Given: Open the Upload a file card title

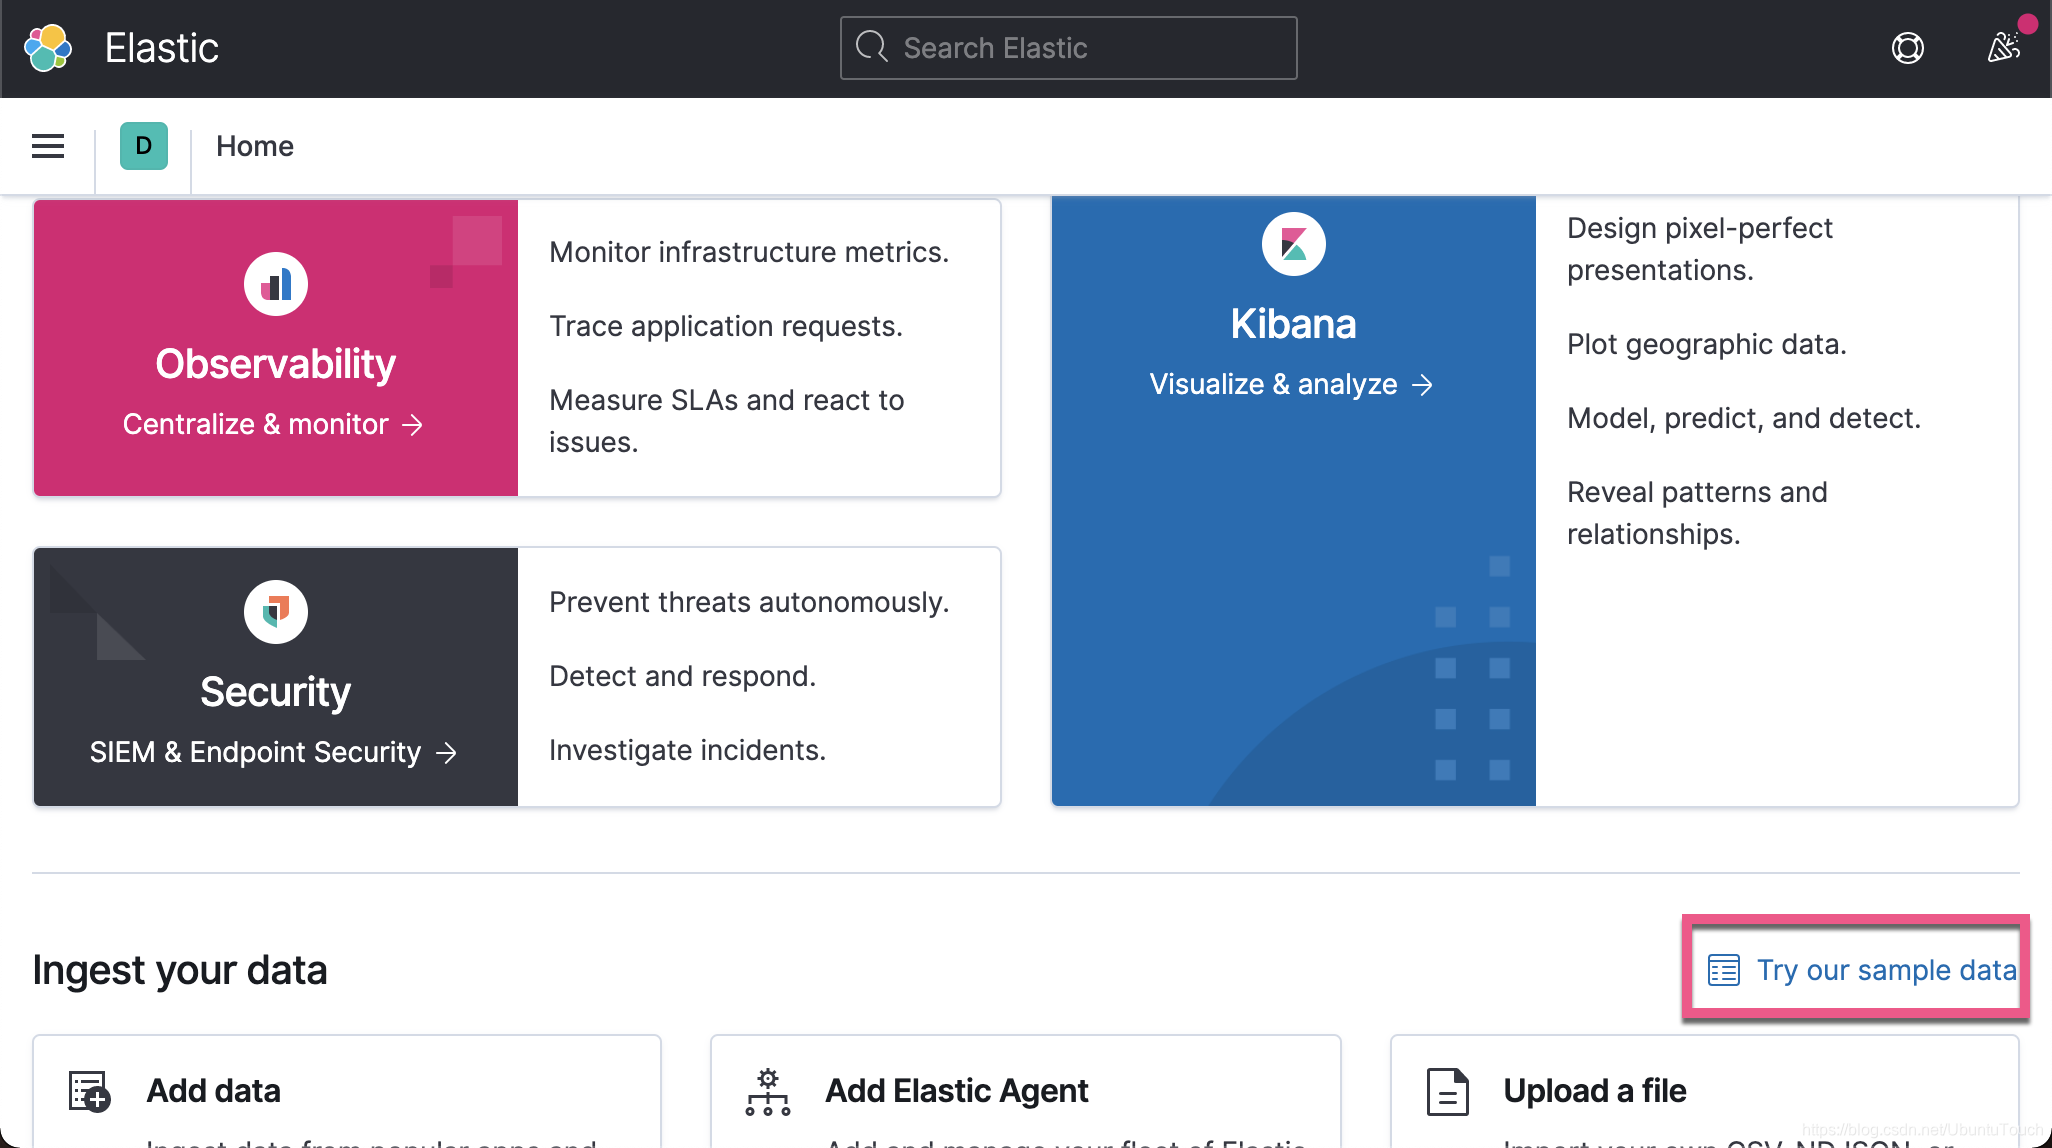Looking at the screenshot, I should pyautogui.click(x=1594, y=1091).
